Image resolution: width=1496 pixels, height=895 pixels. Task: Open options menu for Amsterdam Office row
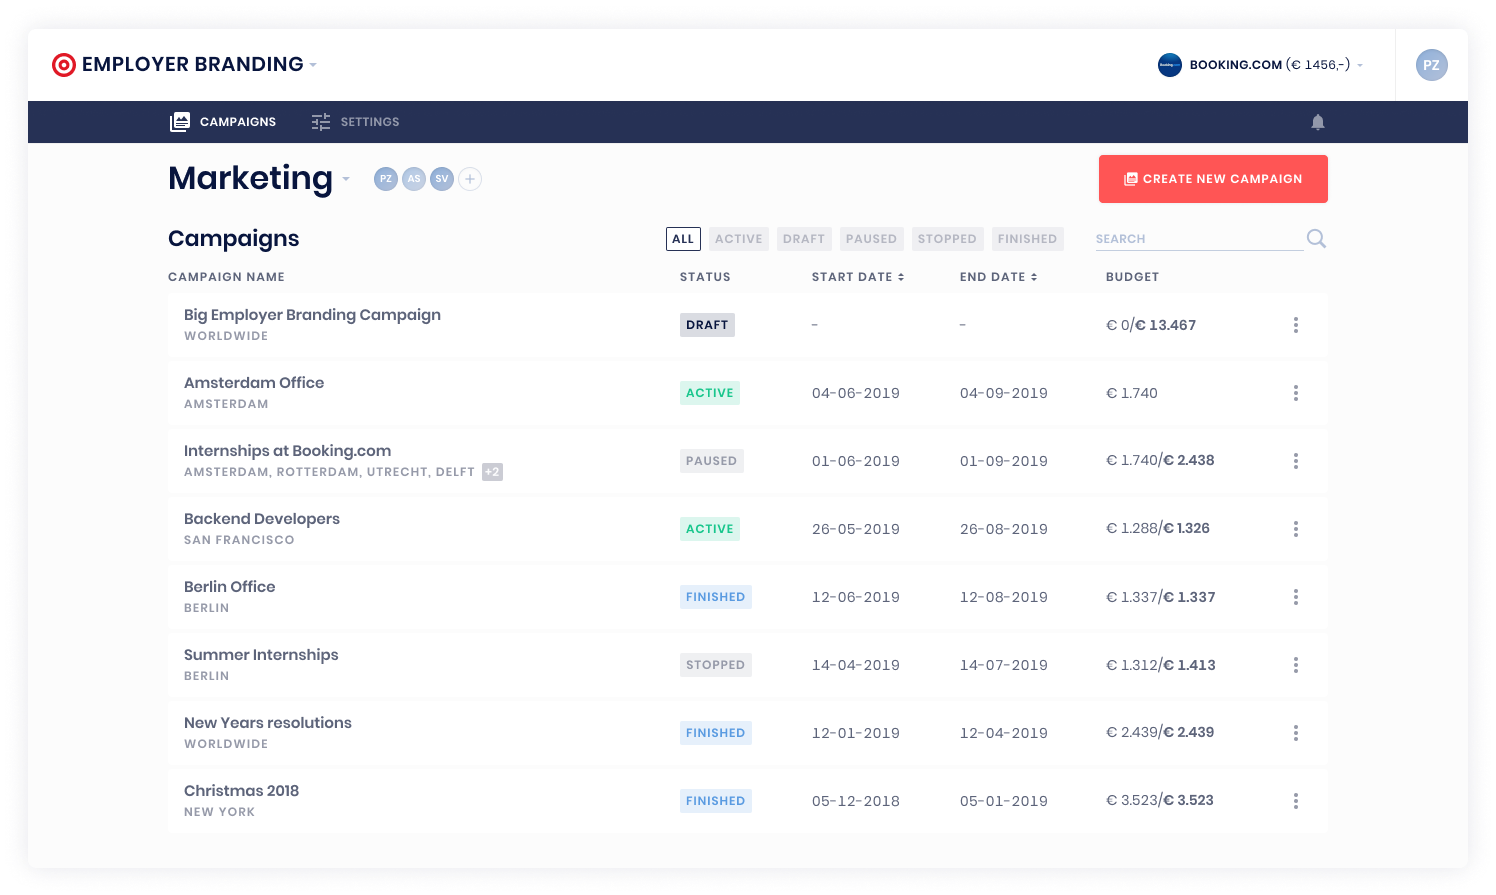(1296, 393)
